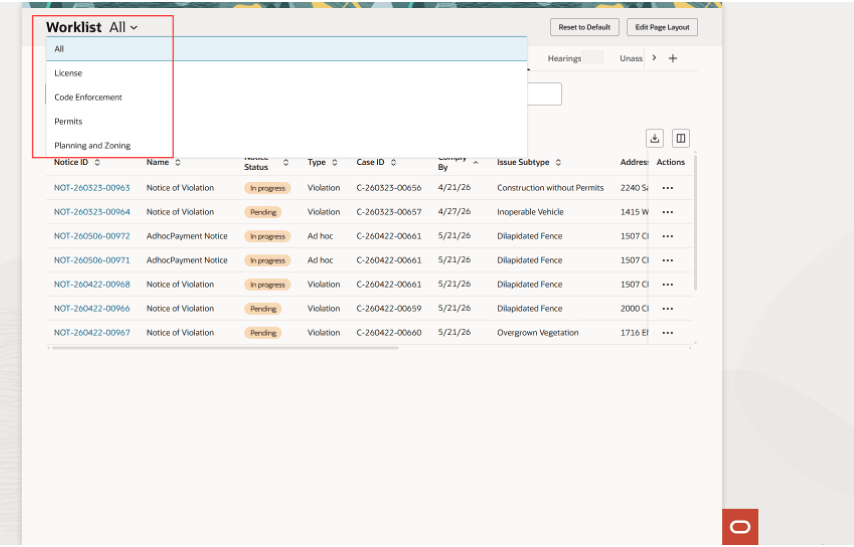The height and width of the screenshot is (547, 854).
Task: Choose Code Enforcement from the menu
Action: point(286,97)
